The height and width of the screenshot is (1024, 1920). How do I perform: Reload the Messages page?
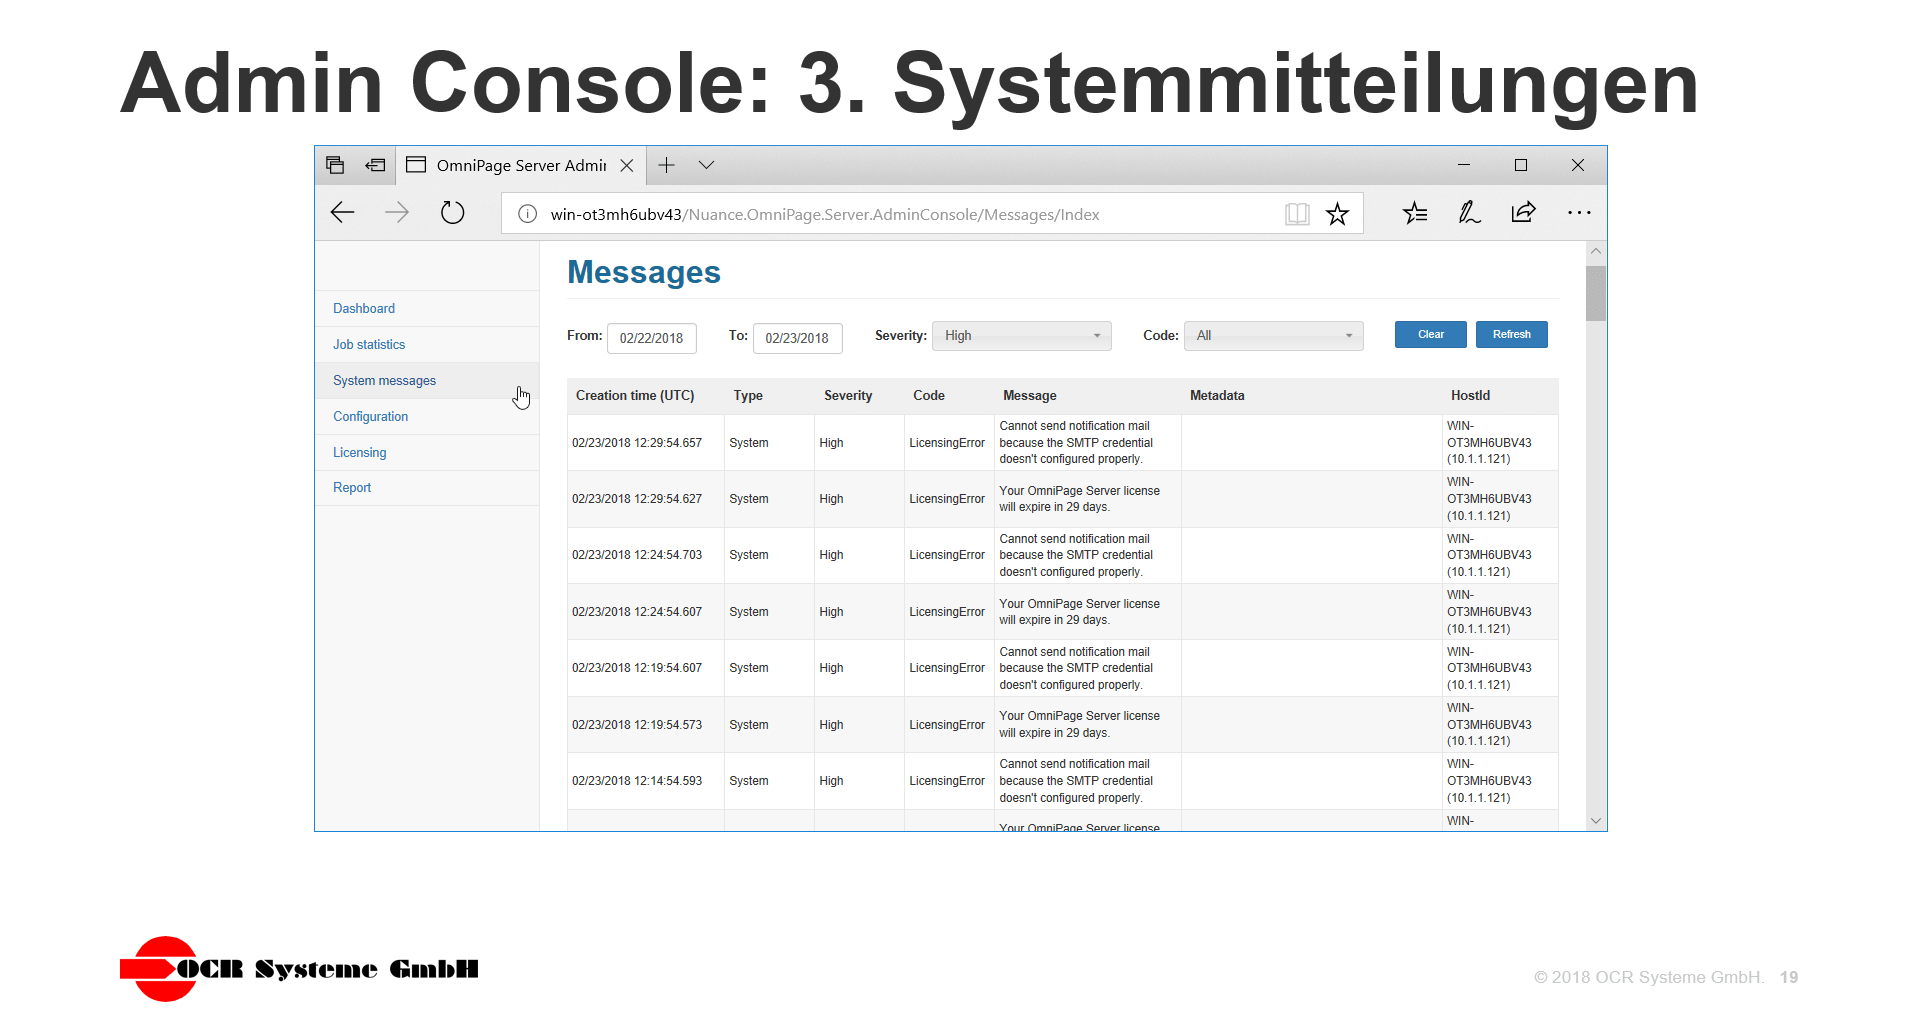452,212
